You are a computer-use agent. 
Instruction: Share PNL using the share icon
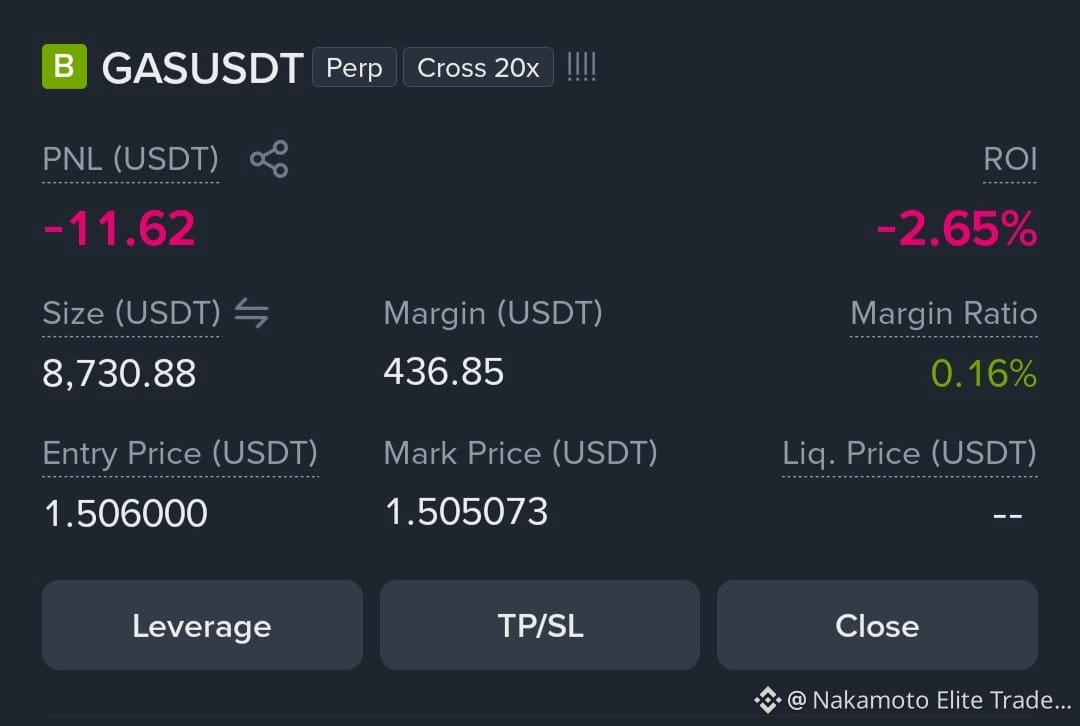click(x=269, y=159)
